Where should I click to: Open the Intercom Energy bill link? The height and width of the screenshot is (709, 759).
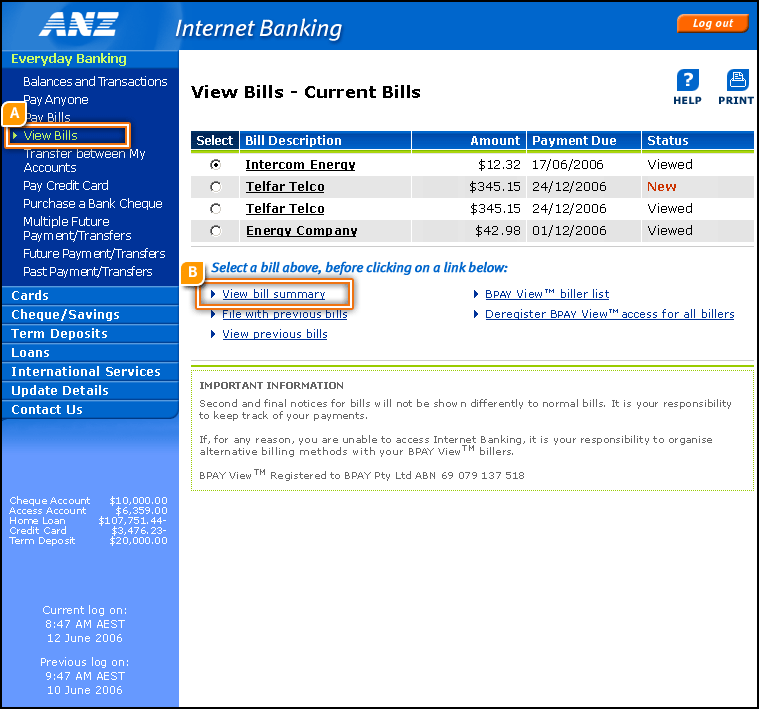(x=300, y=165)
